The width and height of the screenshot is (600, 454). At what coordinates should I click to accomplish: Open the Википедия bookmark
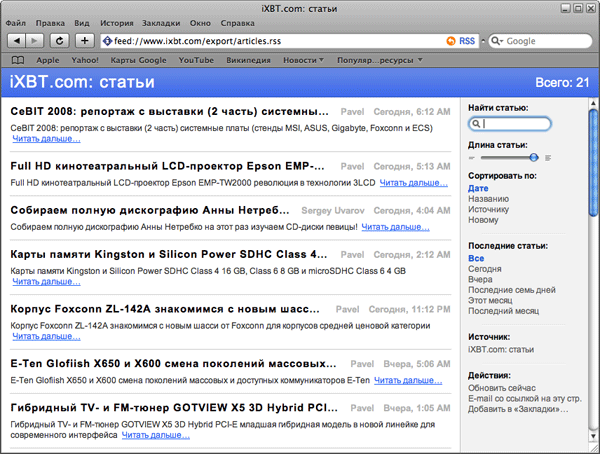[248, 60]
